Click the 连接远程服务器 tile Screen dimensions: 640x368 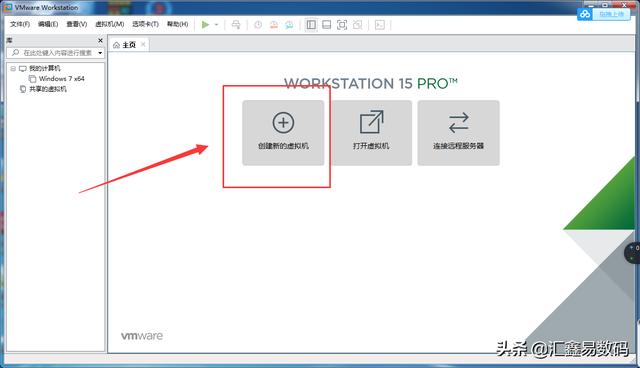(458, 133)
